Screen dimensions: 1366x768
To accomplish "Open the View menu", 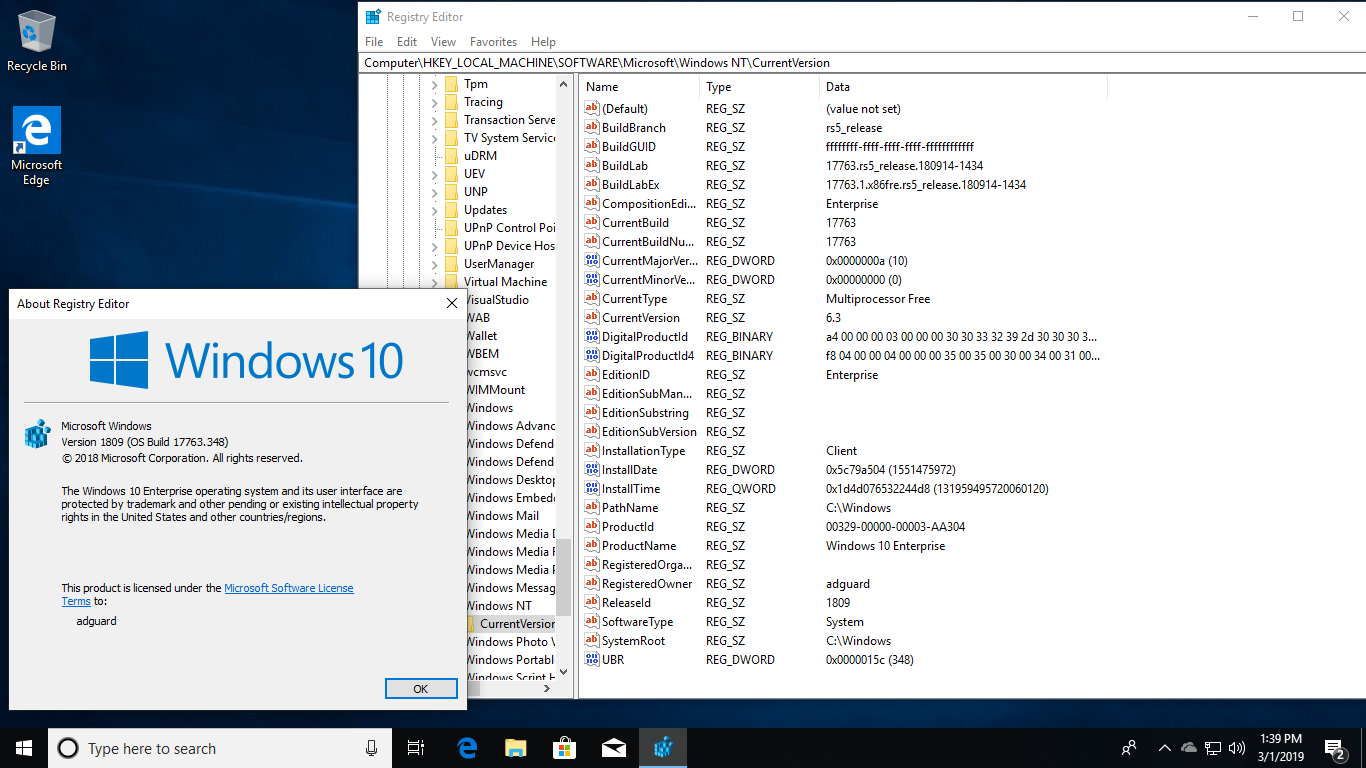I will pyautogui.click(x=443, y=42).
